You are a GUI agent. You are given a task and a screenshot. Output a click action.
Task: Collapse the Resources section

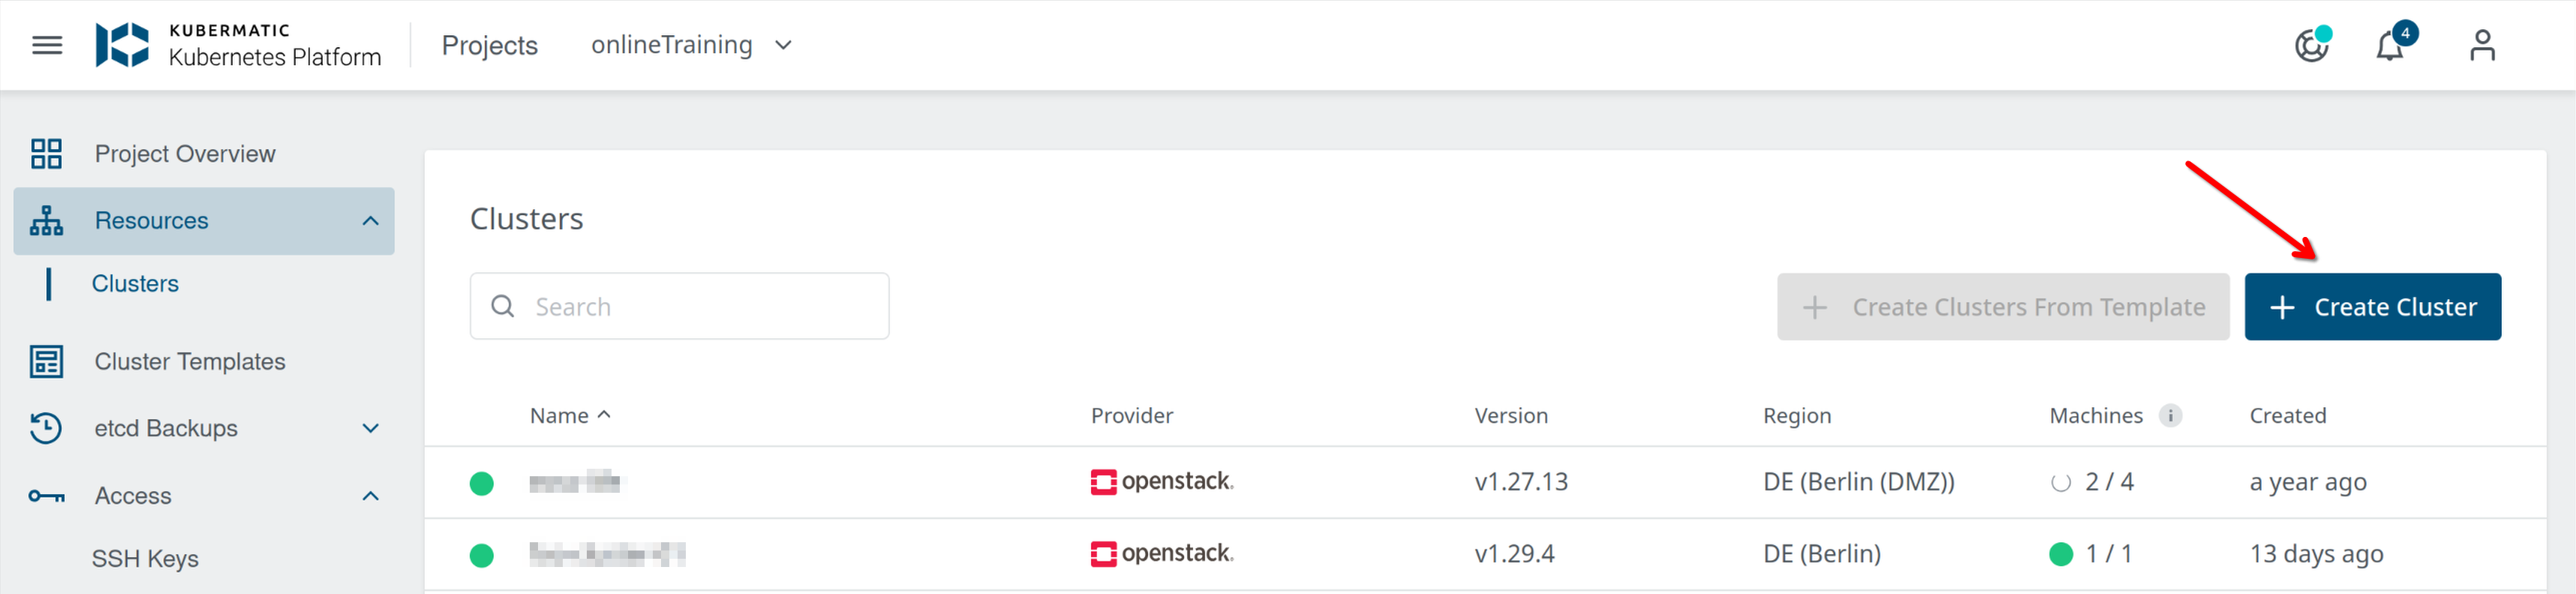[370, 221]
